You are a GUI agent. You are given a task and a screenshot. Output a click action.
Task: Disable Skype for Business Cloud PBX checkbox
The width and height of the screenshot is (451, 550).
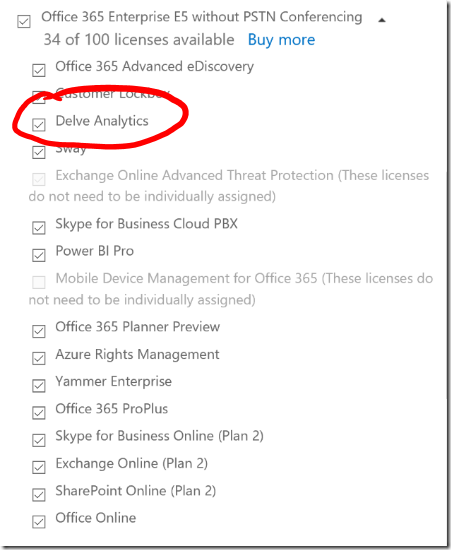[x=39, y=228]
